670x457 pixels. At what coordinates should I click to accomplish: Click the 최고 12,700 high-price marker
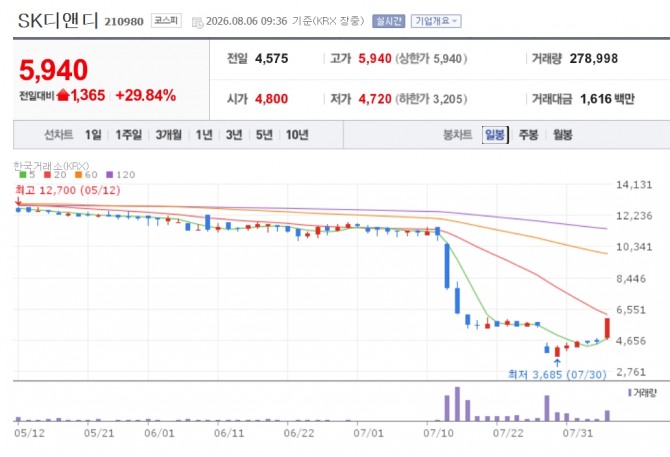pyautogui.click(x=68, y=190)
